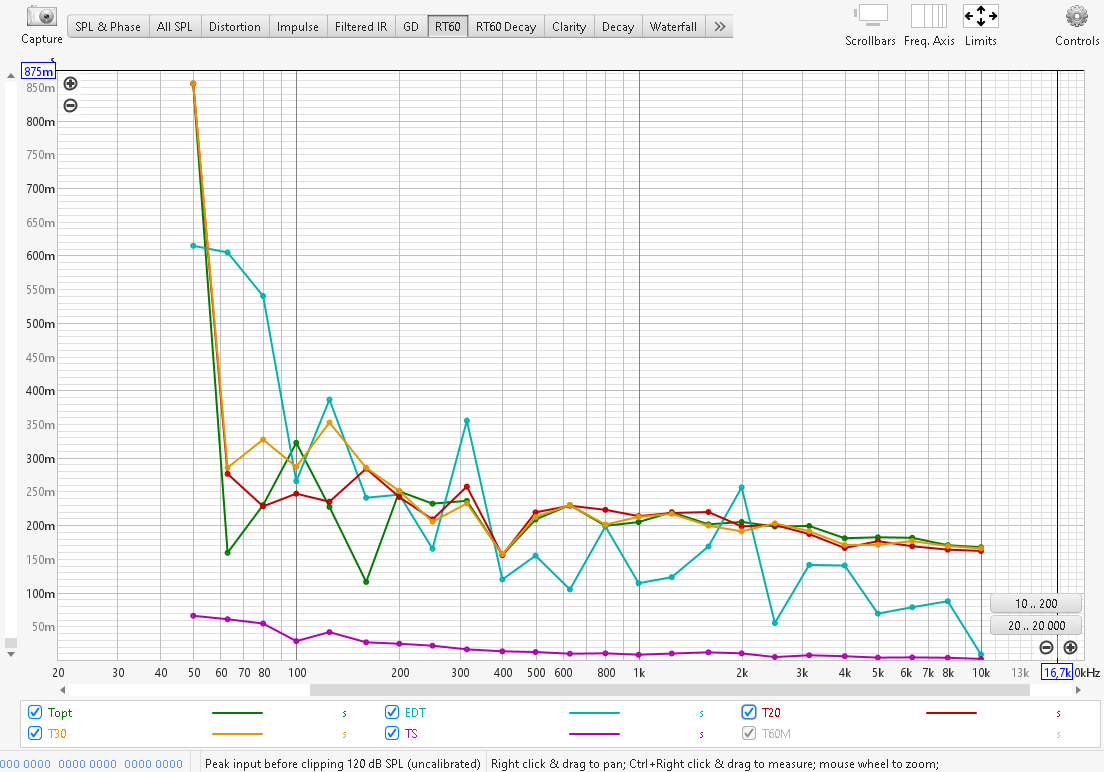Show more graph tabs via the double-chevron
This screenshot has width=1104, height=772.
[719, 27]
